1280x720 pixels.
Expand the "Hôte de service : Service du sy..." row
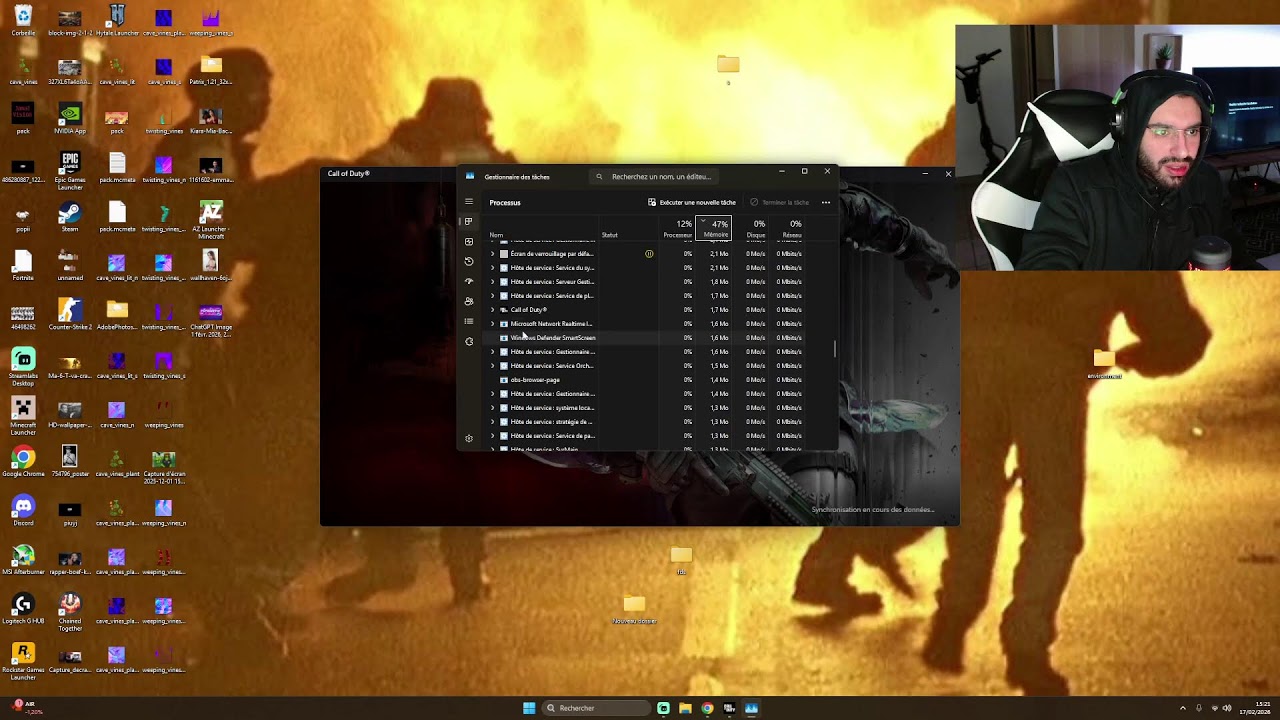point(492,268)
